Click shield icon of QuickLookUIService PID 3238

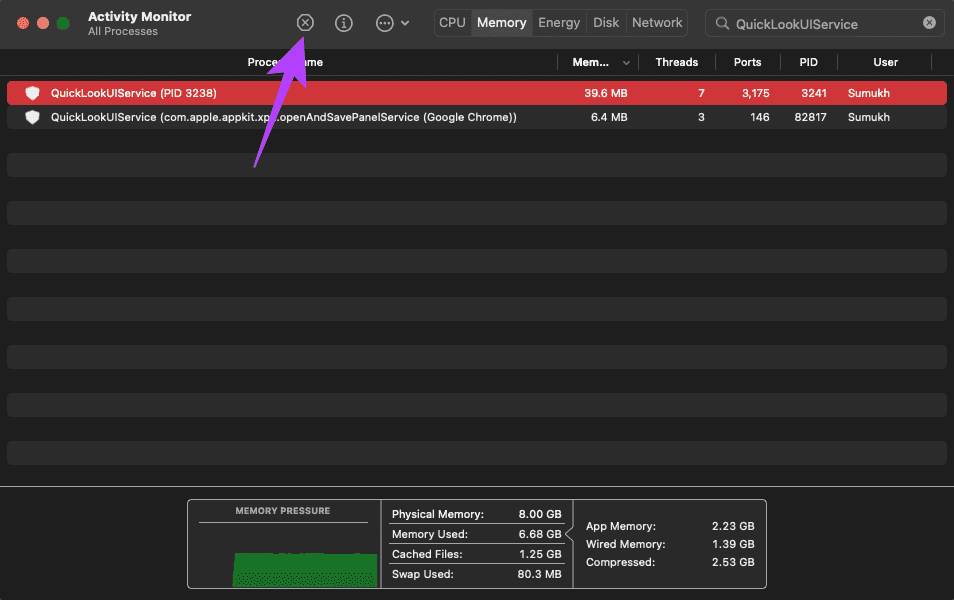point(32,92)
